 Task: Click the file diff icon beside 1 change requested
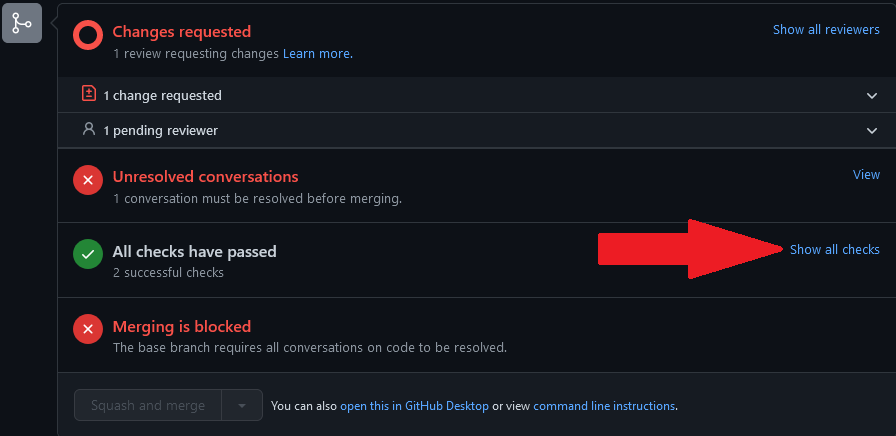(89, 95)
